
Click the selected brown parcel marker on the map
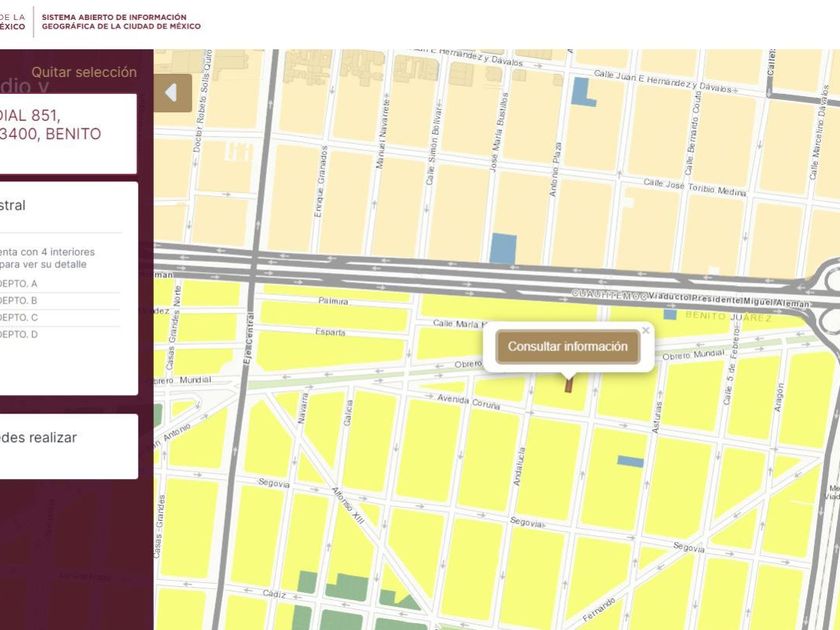point(568,385)
